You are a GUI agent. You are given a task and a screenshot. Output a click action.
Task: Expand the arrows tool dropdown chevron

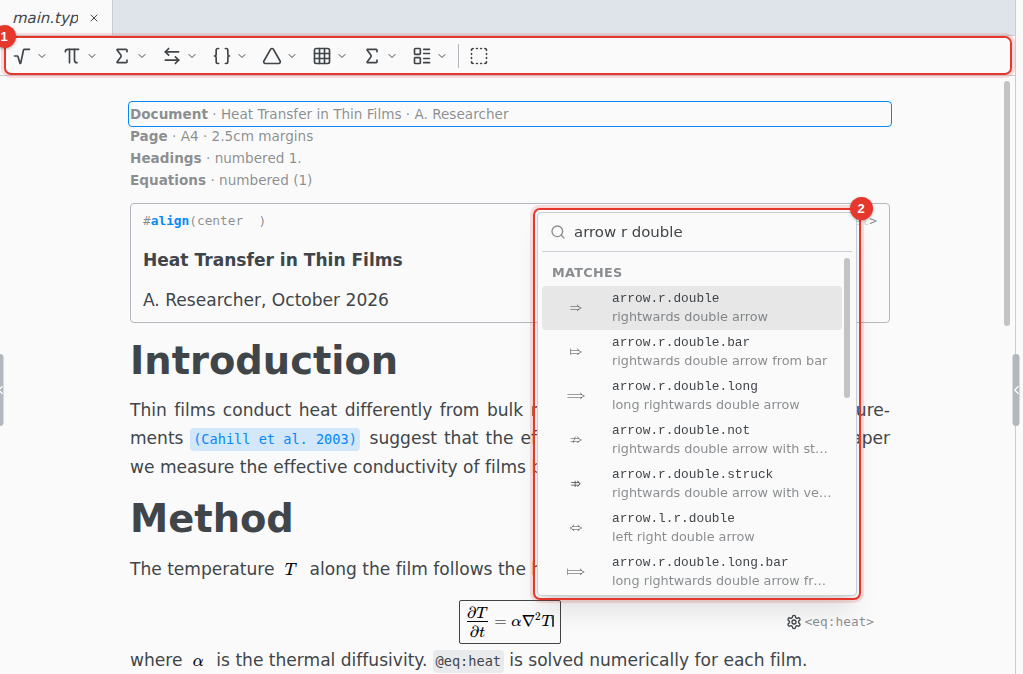coord(192,56)
